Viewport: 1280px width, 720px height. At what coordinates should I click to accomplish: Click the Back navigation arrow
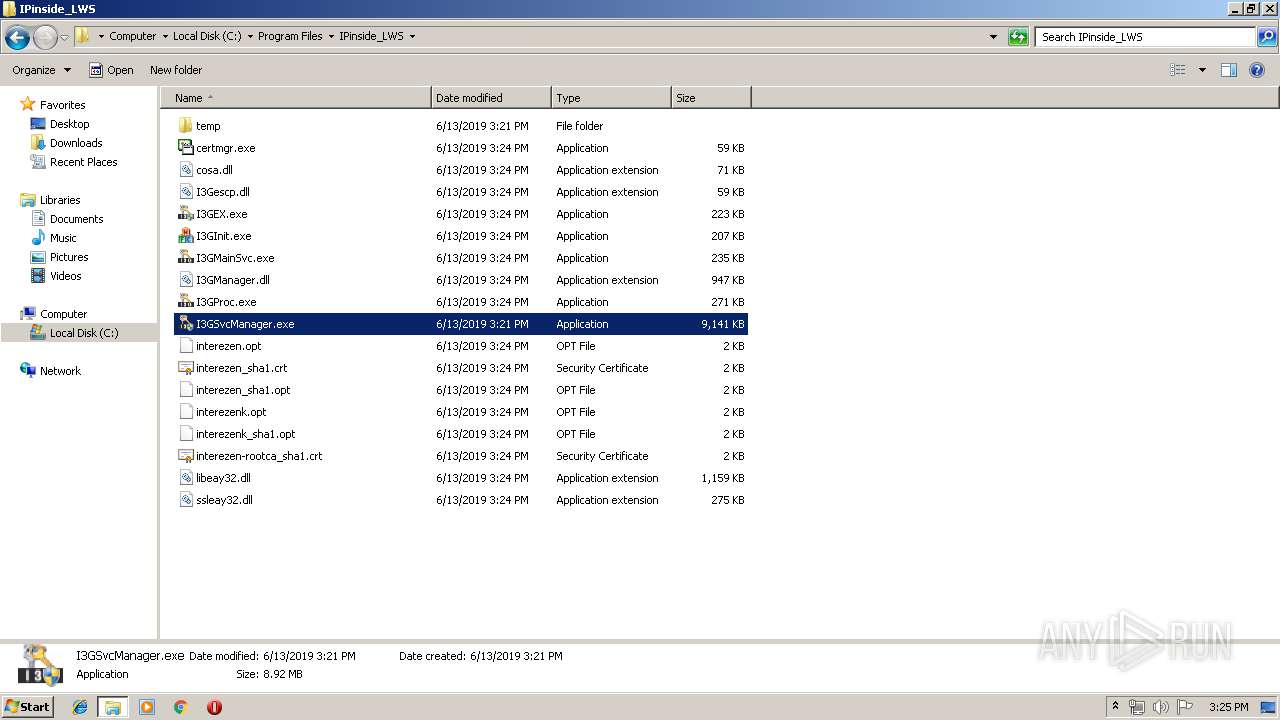click(17, 37)
